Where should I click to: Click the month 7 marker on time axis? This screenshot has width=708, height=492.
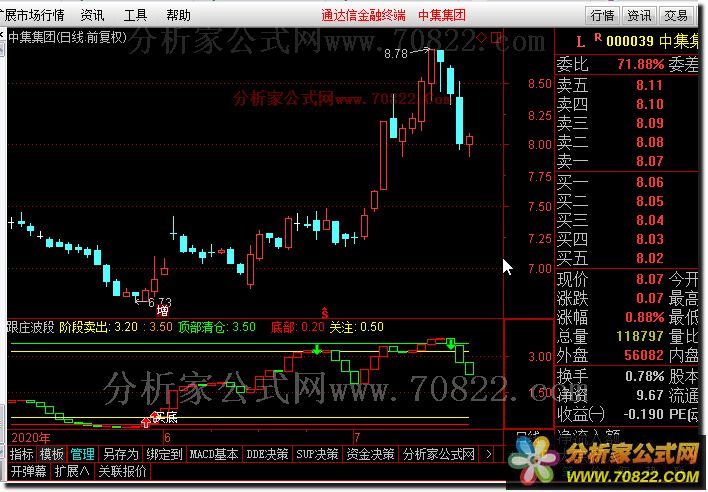pos(357,437)
